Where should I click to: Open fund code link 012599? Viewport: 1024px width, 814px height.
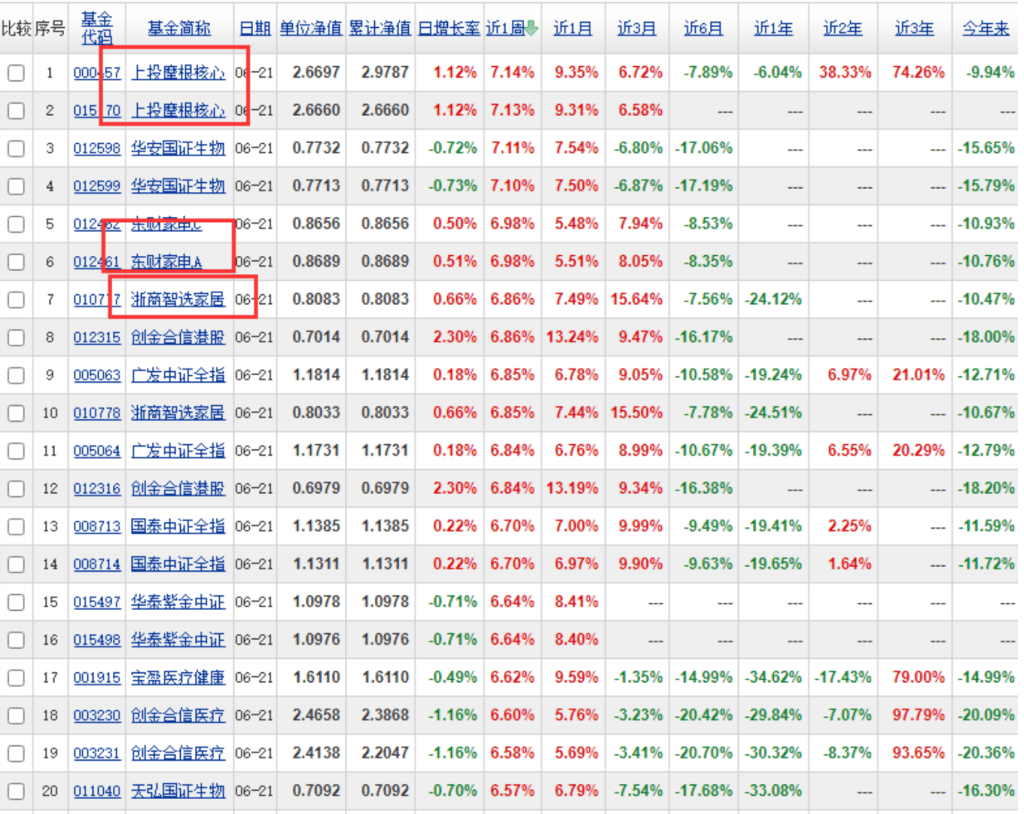click(97, 187)
